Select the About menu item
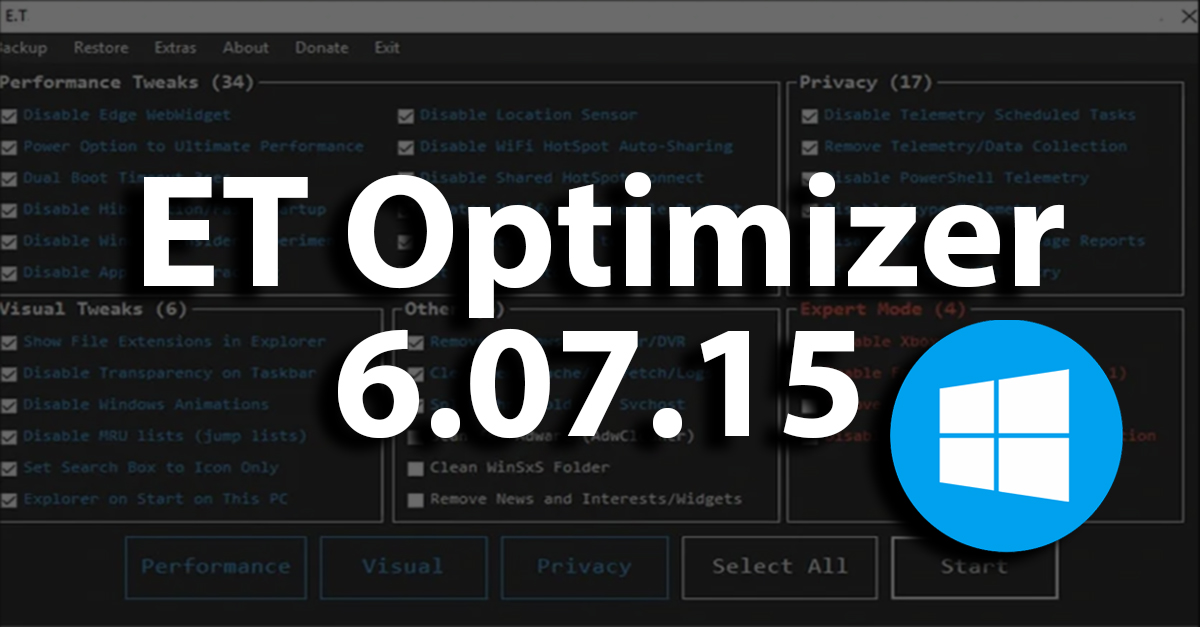 point(246,48)
